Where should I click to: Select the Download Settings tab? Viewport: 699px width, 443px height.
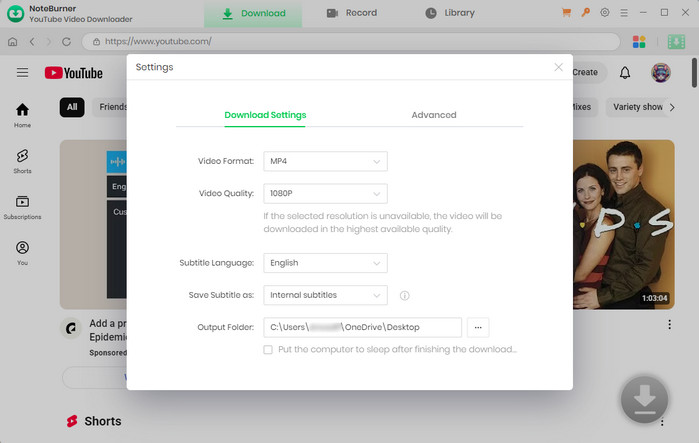click(265, 115)
